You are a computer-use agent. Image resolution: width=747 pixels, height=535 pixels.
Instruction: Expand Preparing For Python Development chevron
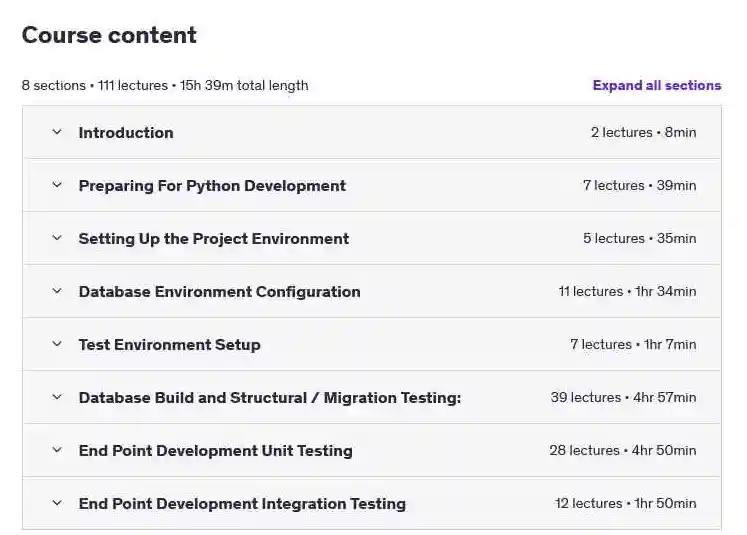57,185
